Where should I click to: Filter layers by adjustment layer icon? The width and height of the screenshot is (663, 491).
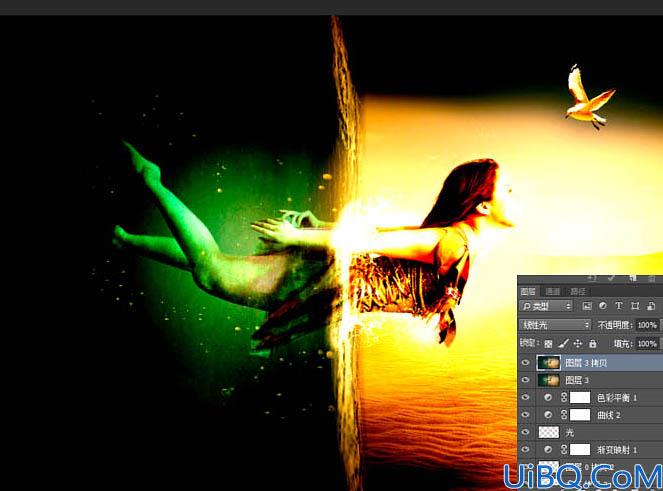point(603,306)
